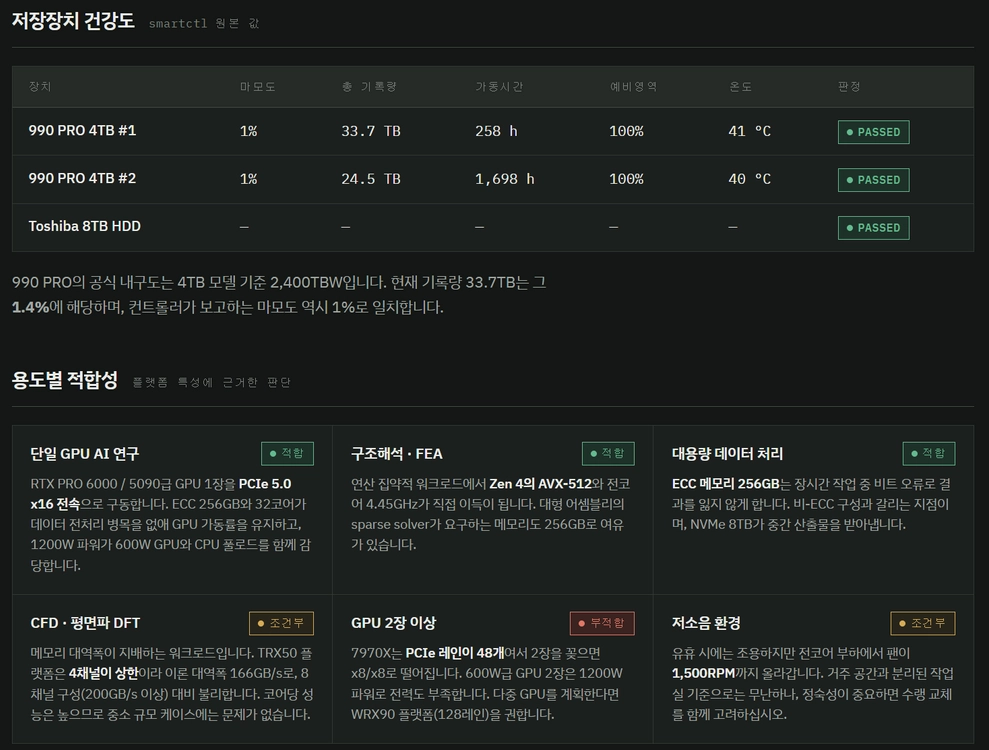Click the PASSED badge for Toshiba 8TB HDD
This screenshot has width=989, height=750.
[874, 228]
